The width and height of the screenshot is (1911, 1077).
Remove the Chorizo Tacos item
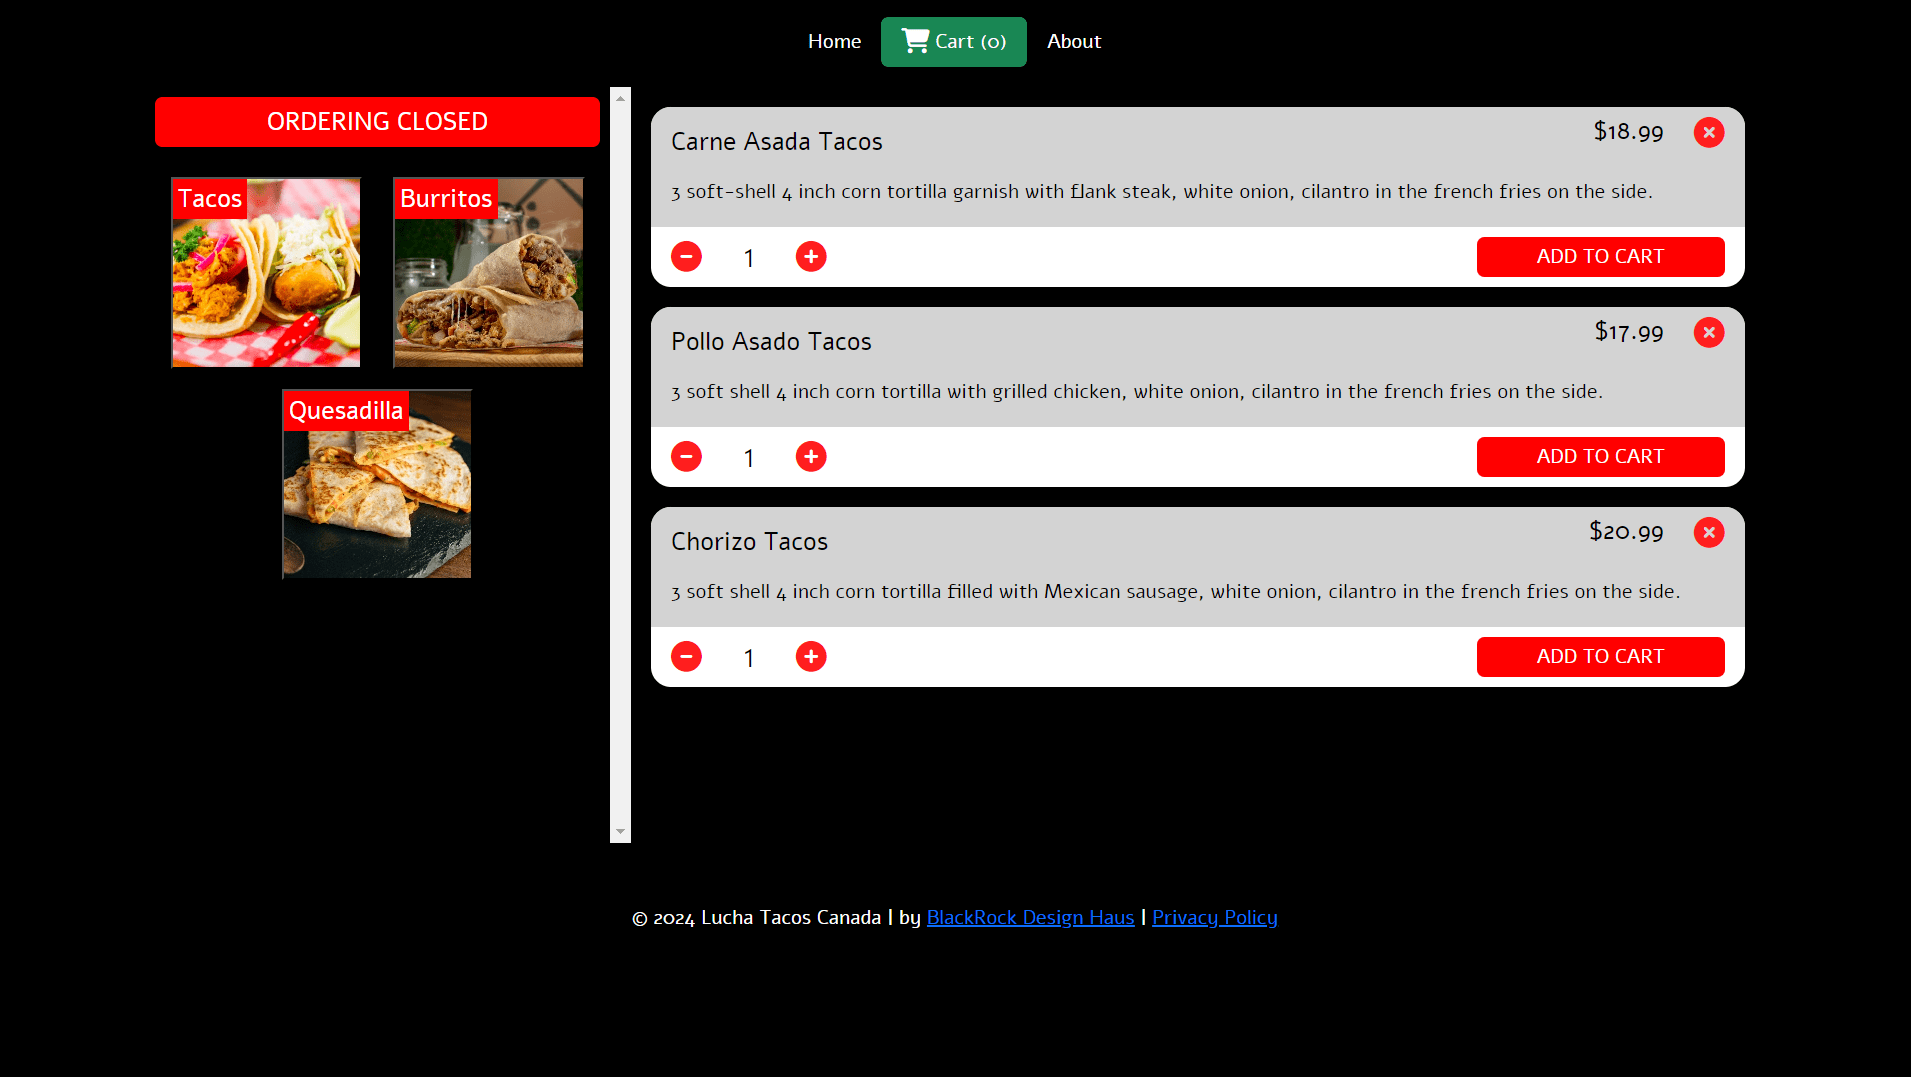point(1709,532)
